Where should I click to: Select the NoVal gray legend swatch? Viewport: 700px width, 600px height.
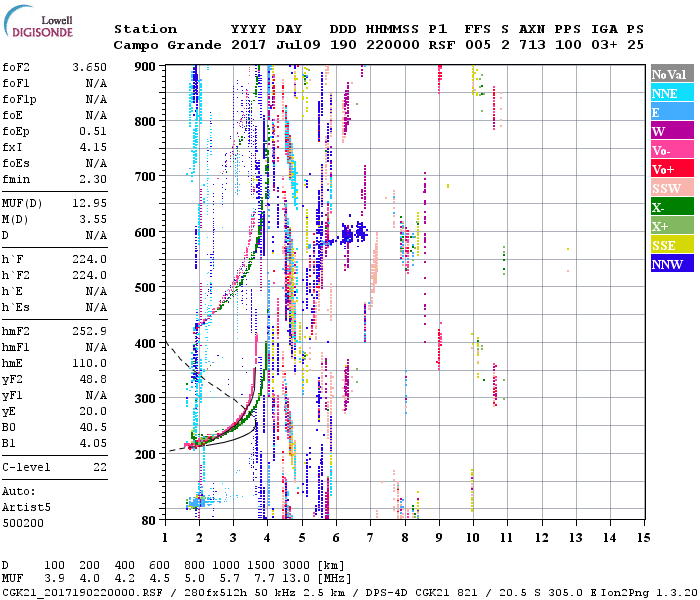(x=671, y=74)
